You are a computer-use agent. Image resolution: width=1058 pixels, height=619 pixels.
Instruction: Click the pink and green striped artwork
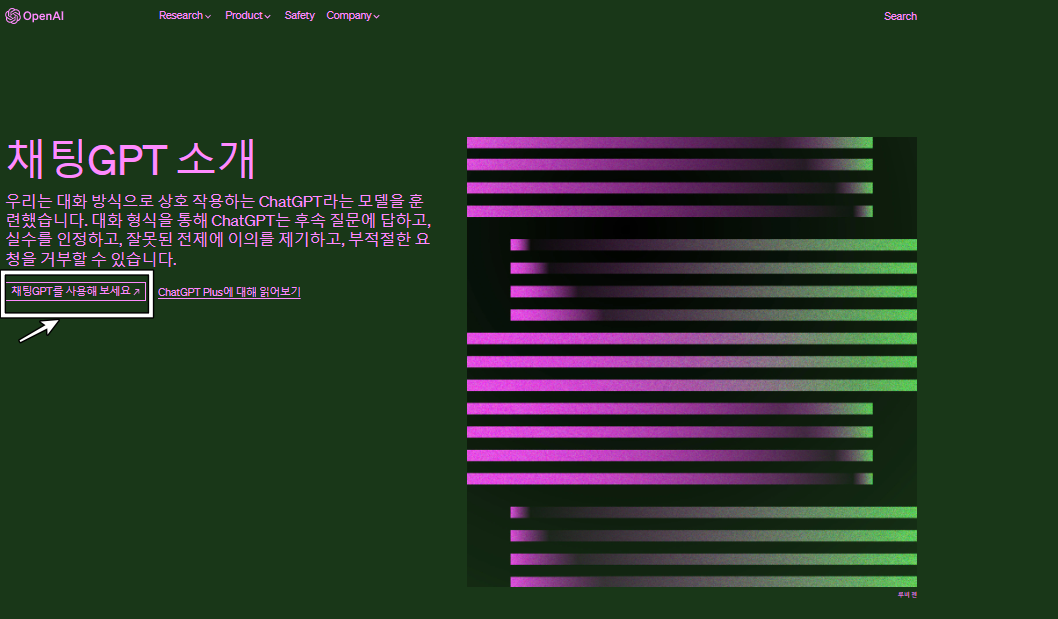point(692,362)
